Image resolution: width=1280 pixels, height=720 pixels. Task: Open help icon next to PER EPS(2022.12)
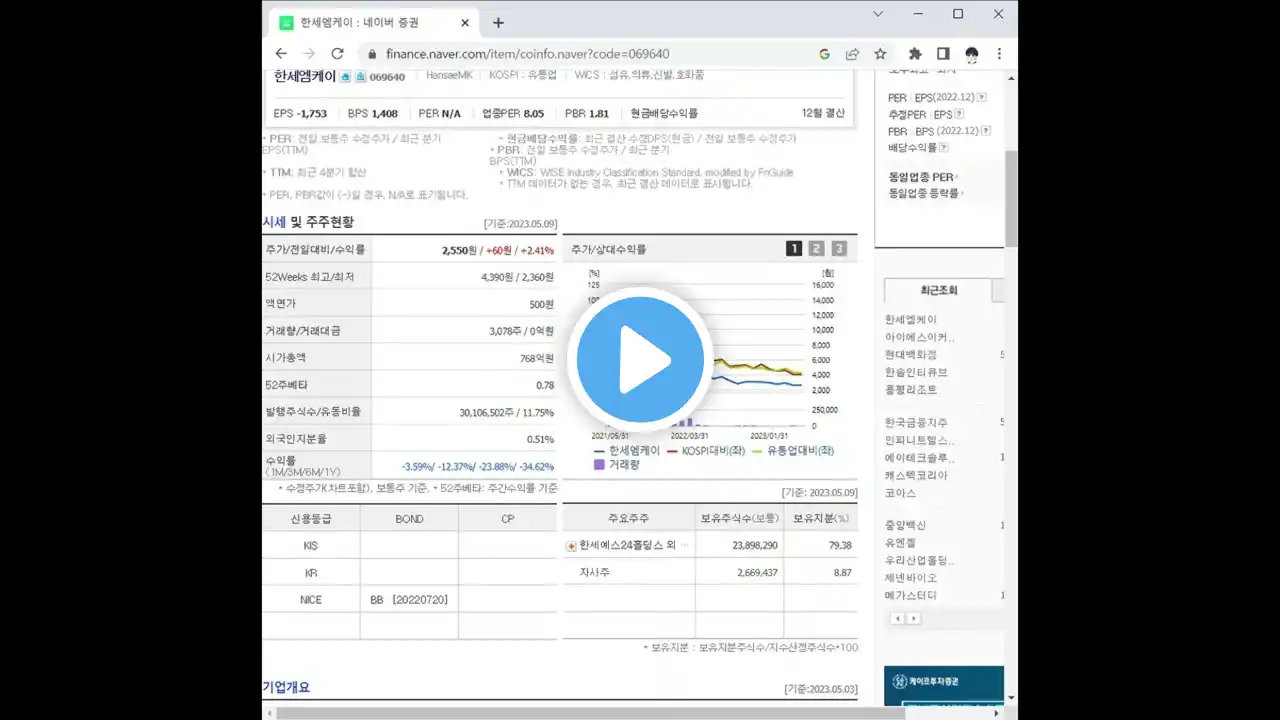coord(982,98)
